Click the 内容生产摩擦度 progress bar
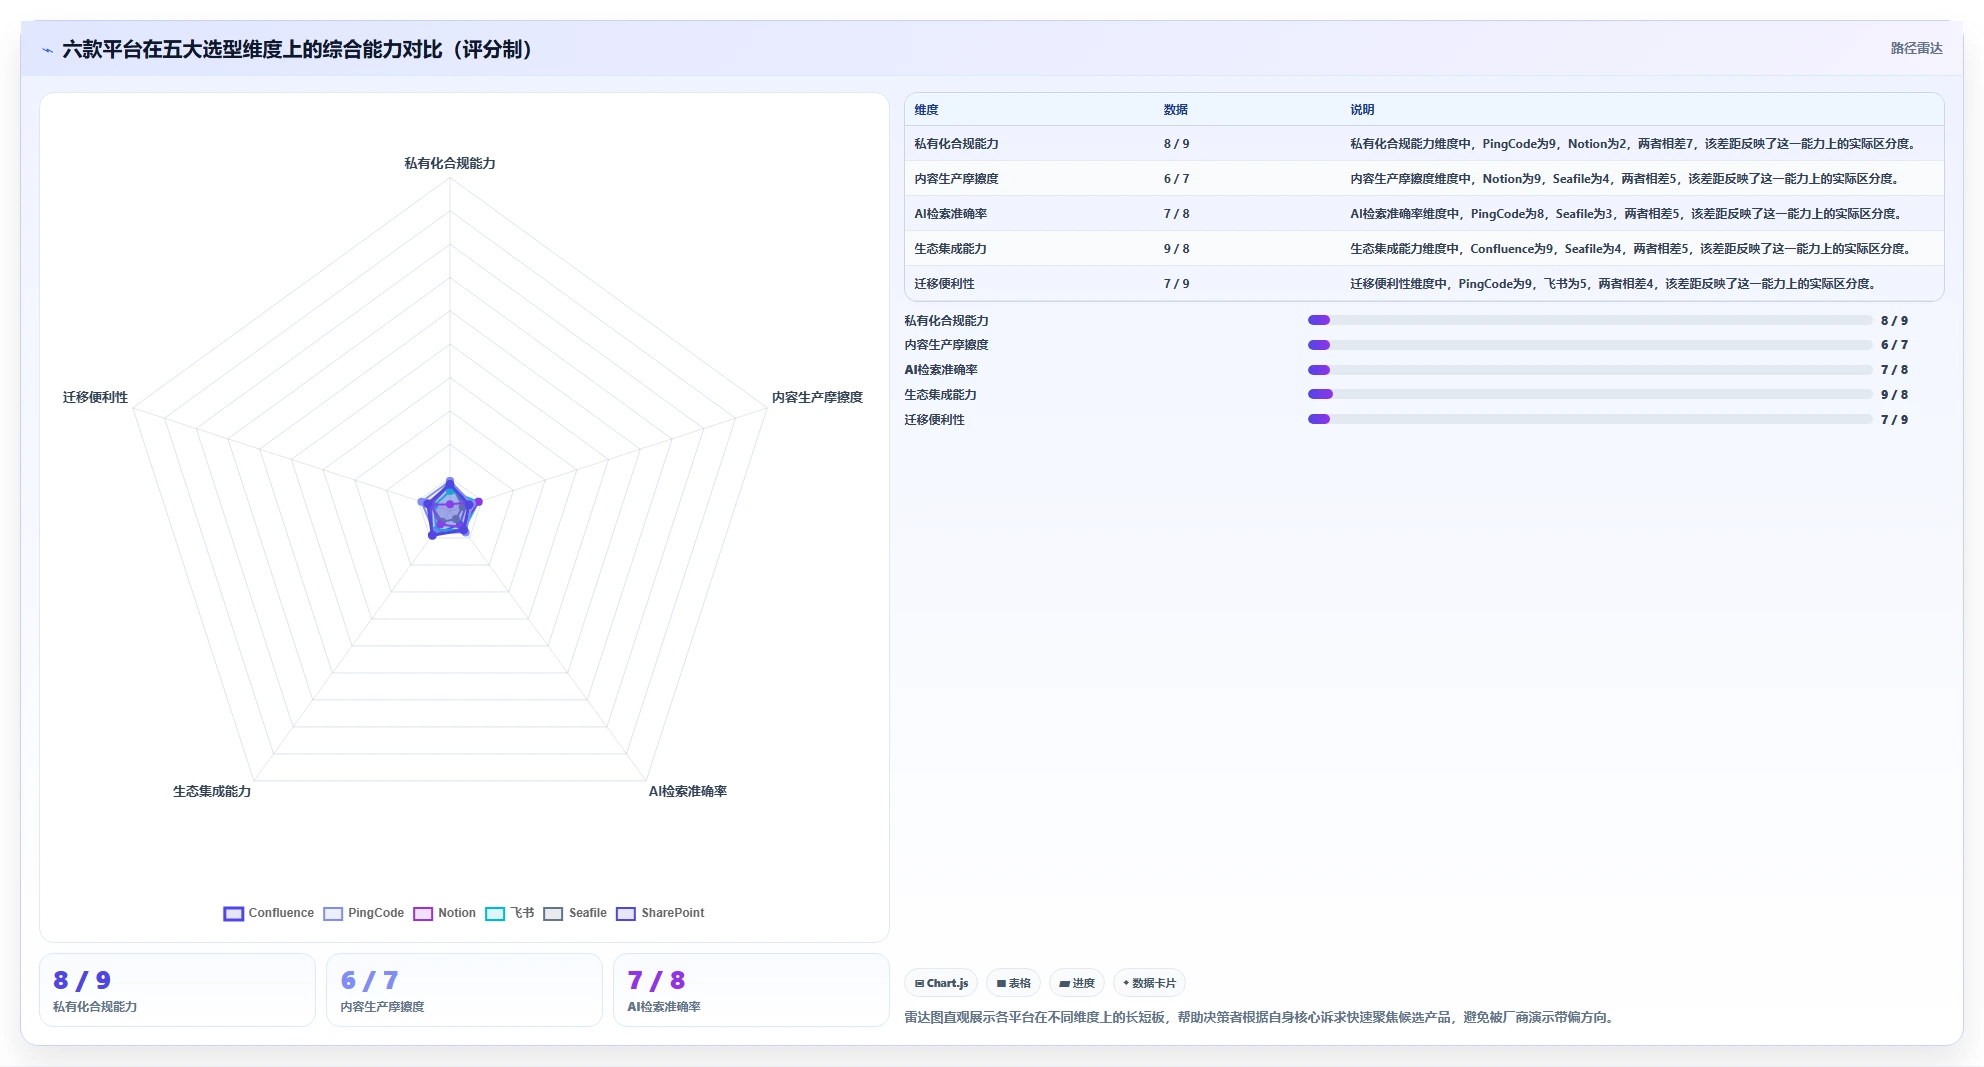 pos(1590,345)
